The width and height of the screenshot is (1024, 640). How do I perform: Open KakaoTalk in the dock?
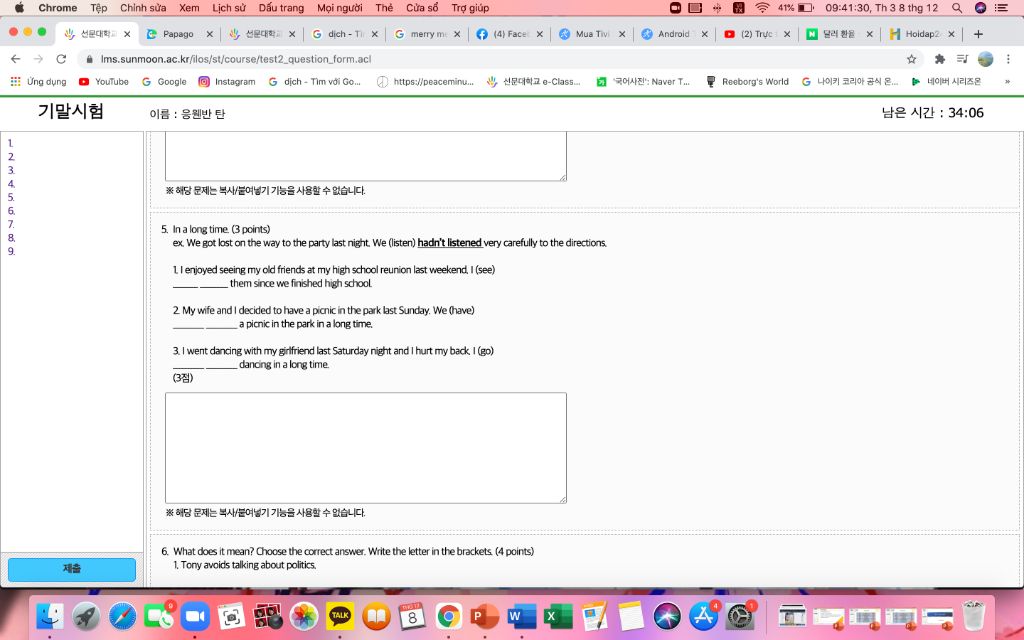point(340,616)
